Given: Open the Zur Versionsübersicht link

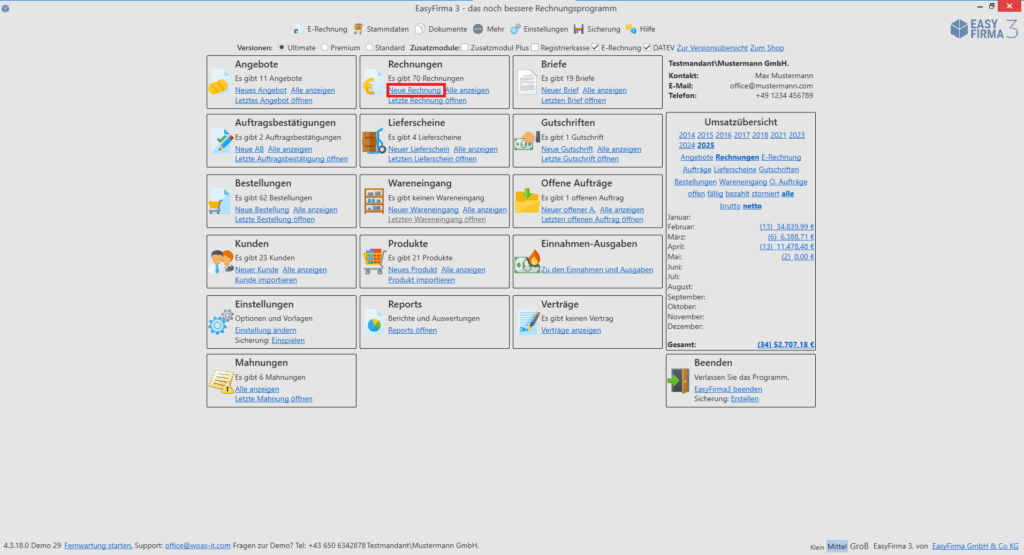Looking at the screenshot, I should click(x=712, y=48).
